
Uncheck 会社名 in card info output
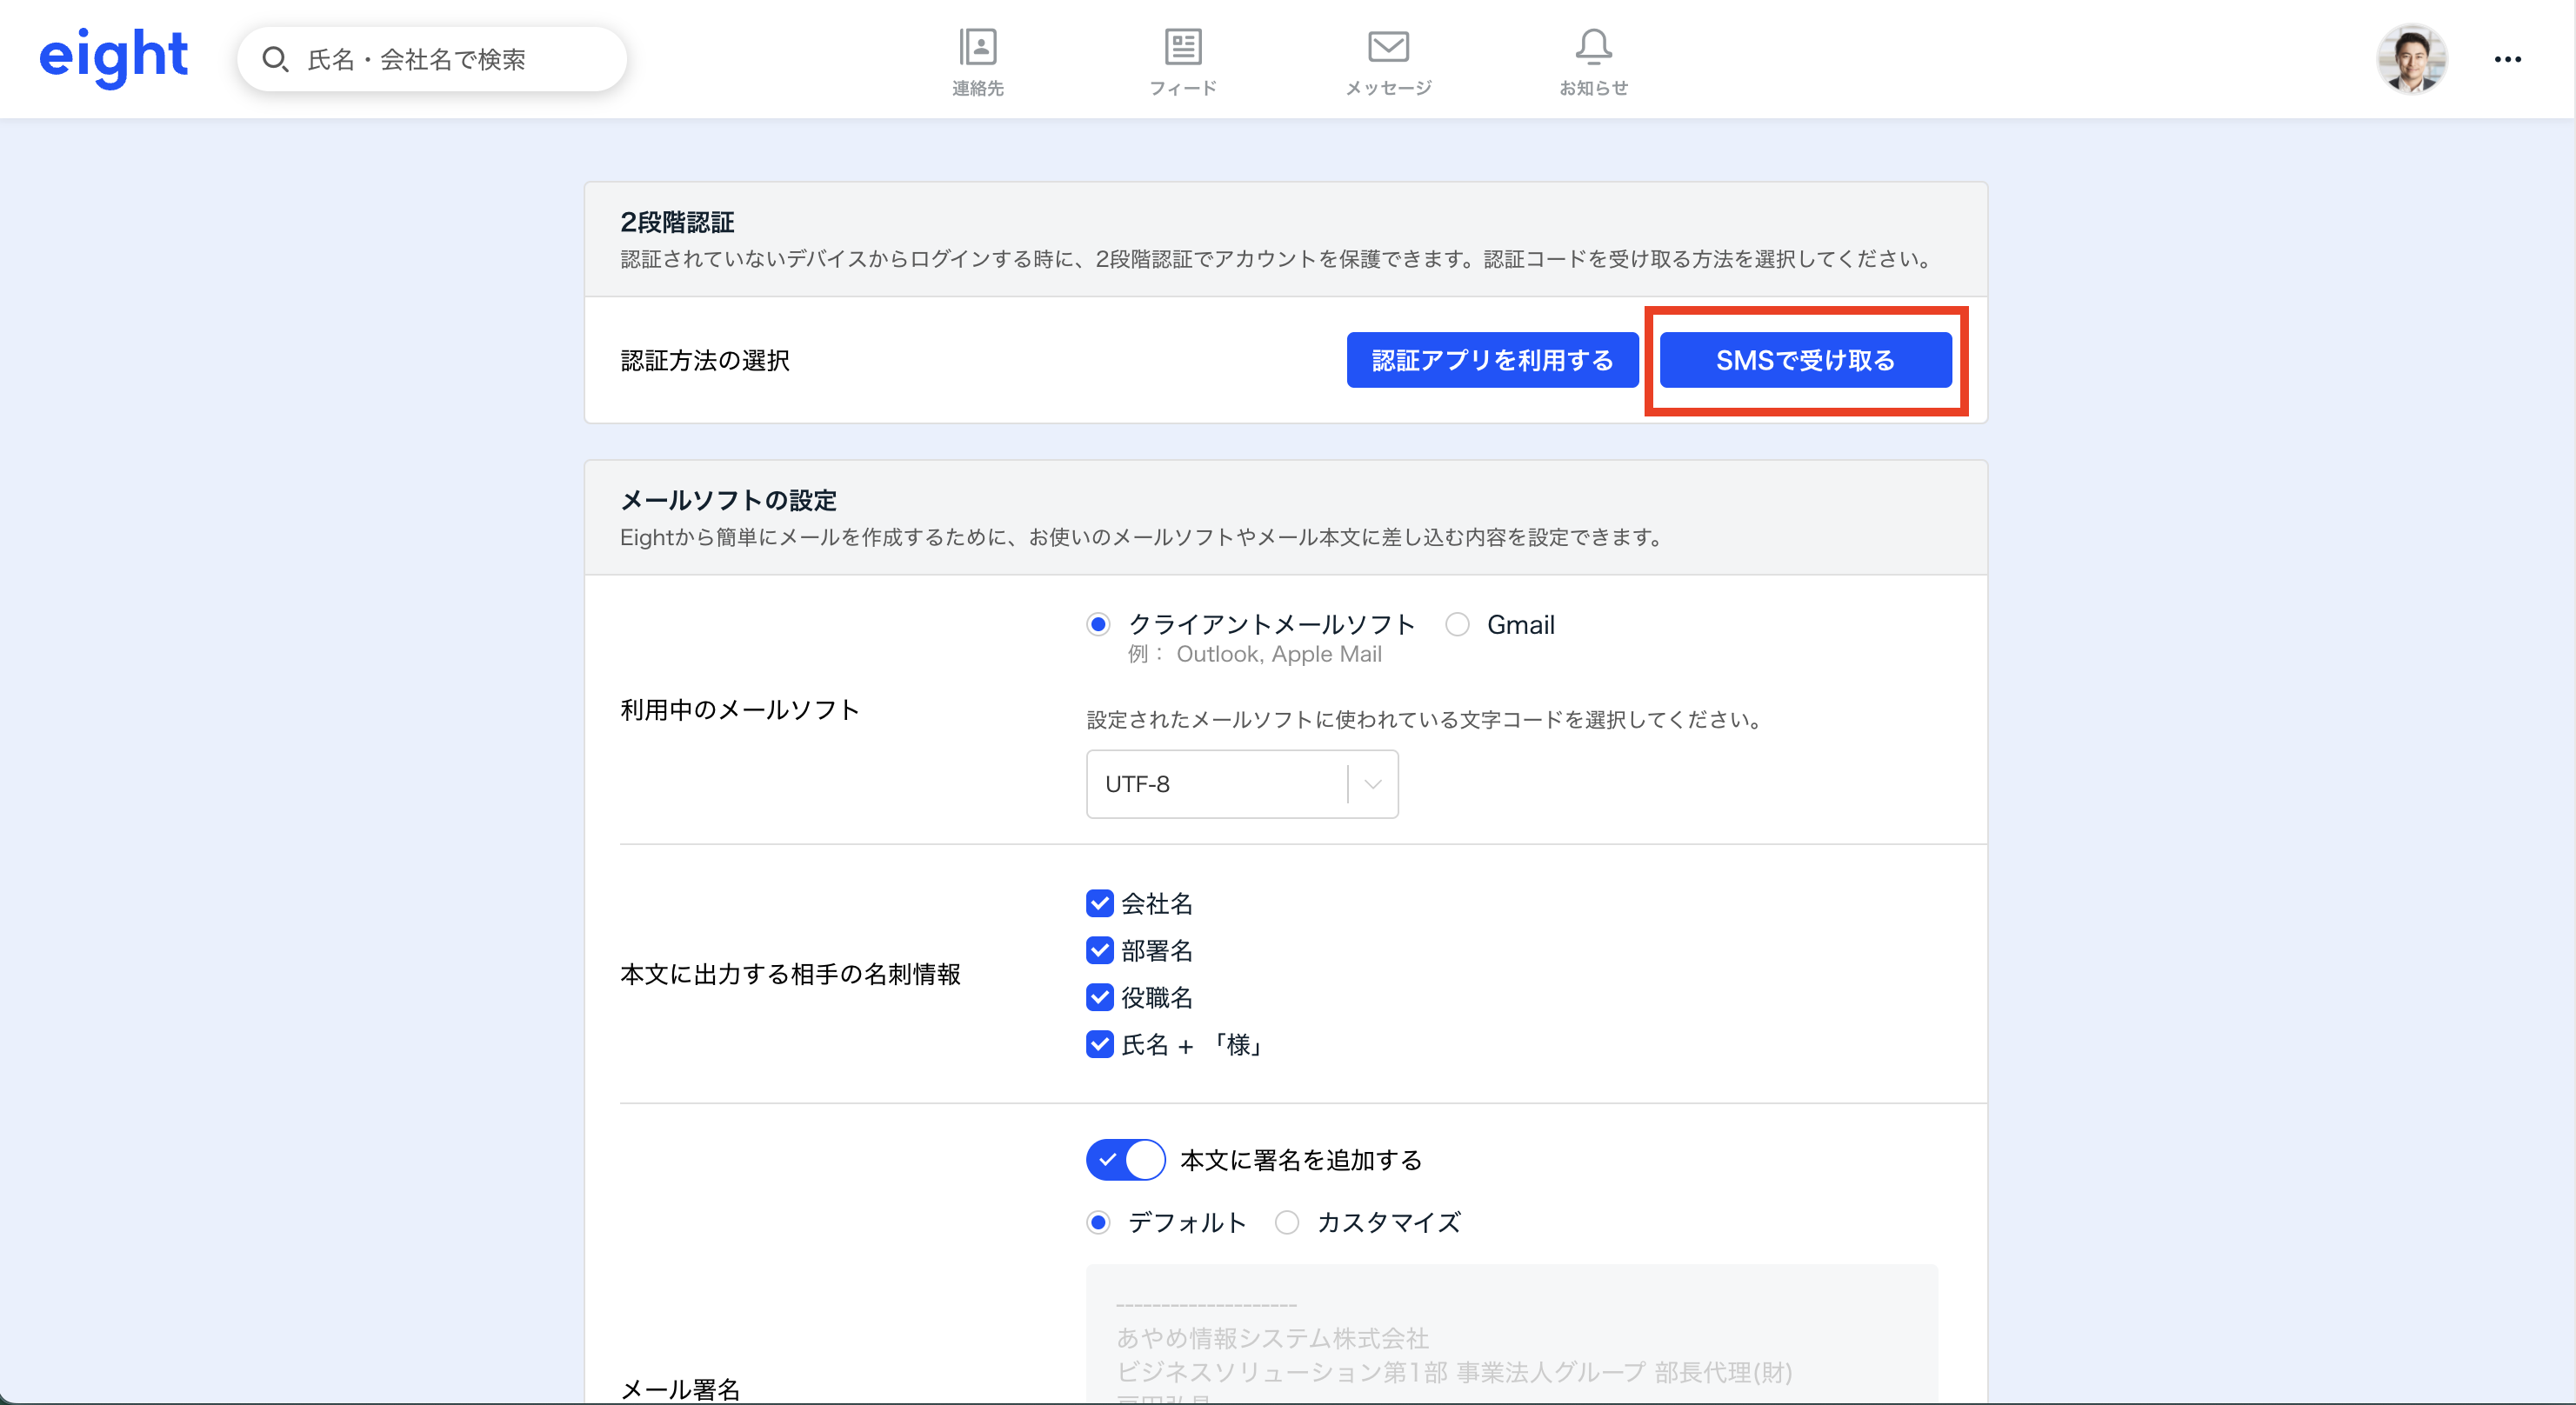pos(1099,903)
